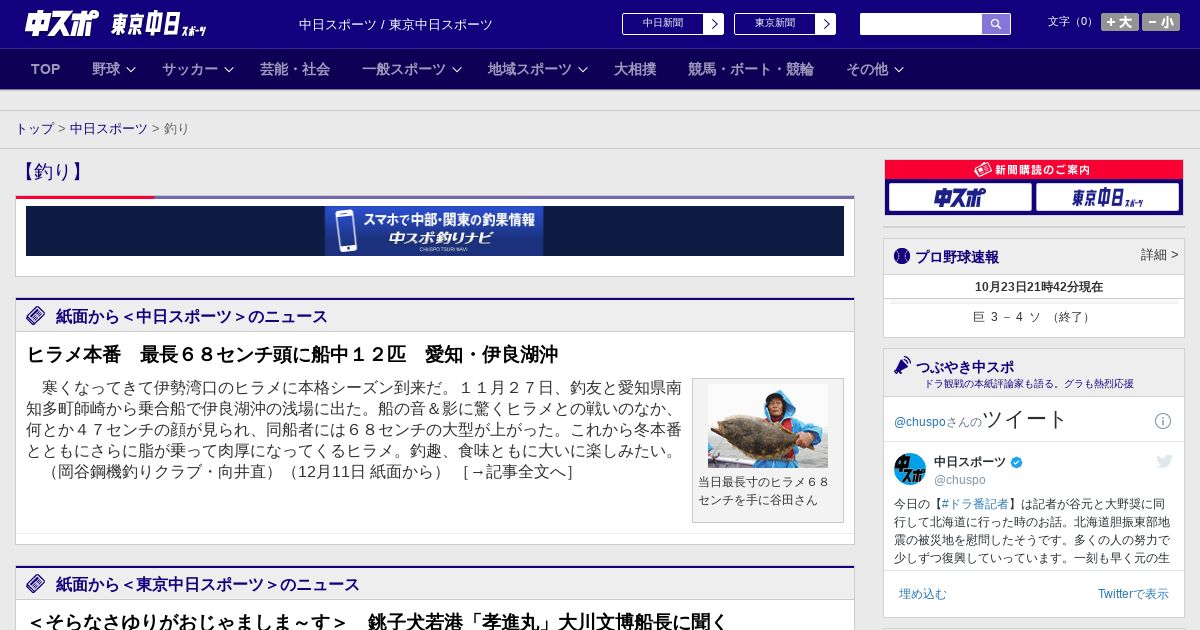Click the Twitter bird icon on tweet
Screen dimensions: 1200x630
pyautogui.click(x=1164, y=461)
